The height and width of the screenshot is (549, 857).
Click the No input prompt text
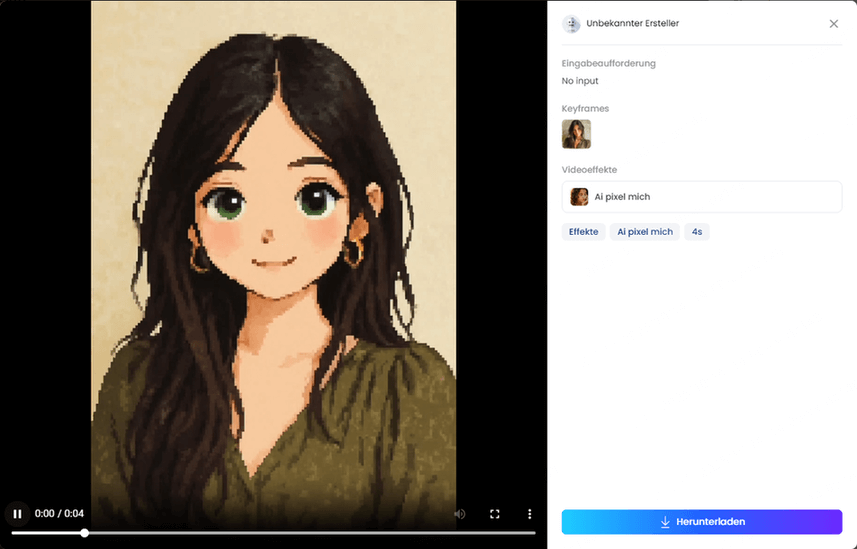[x=580, y=81]
